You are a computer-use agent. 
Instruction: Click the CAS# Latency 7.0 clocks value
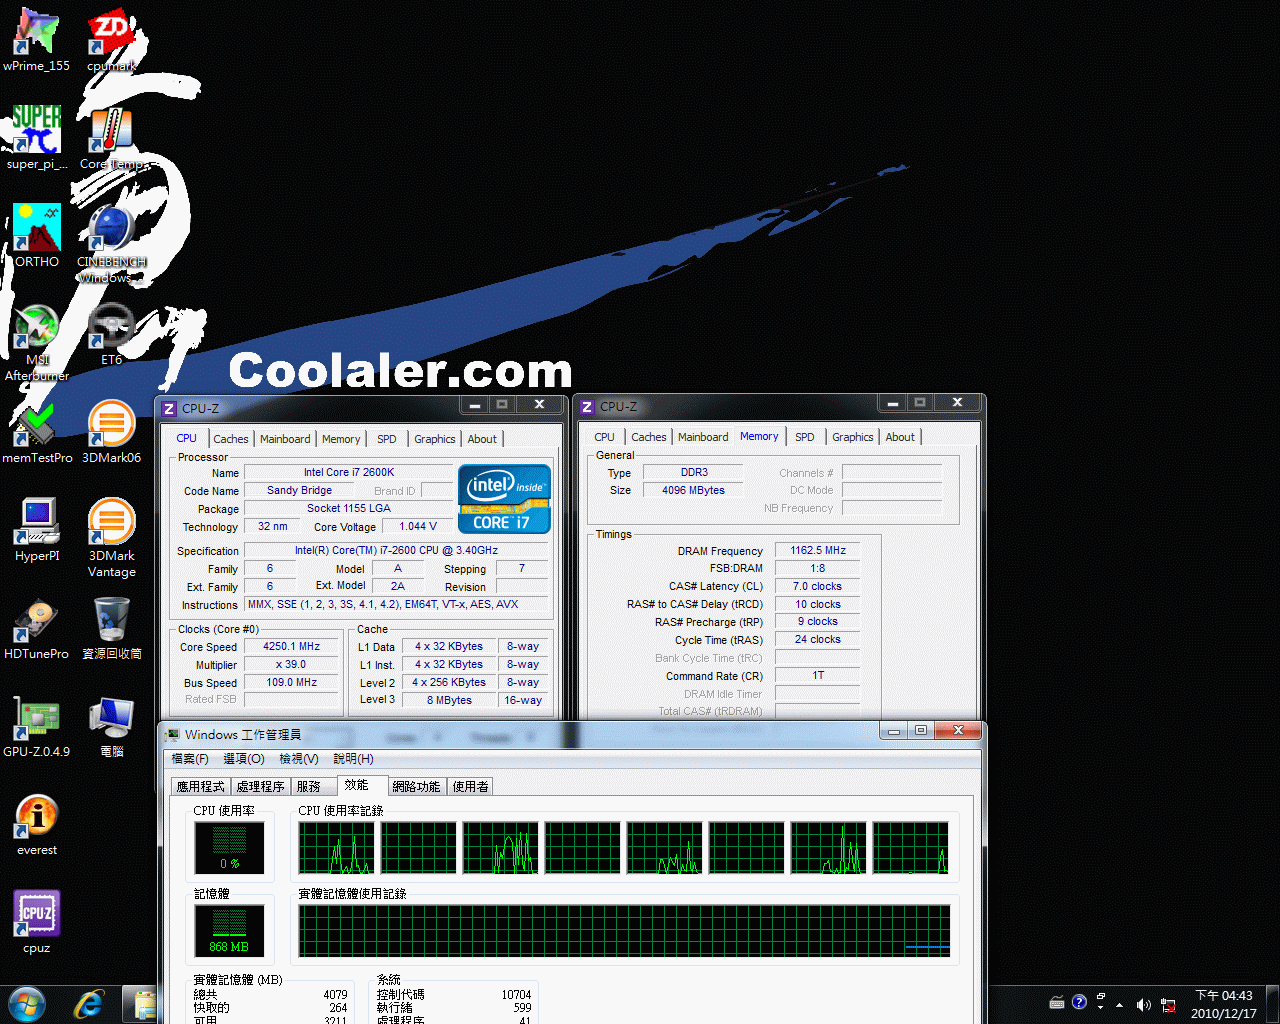[818, 587]
